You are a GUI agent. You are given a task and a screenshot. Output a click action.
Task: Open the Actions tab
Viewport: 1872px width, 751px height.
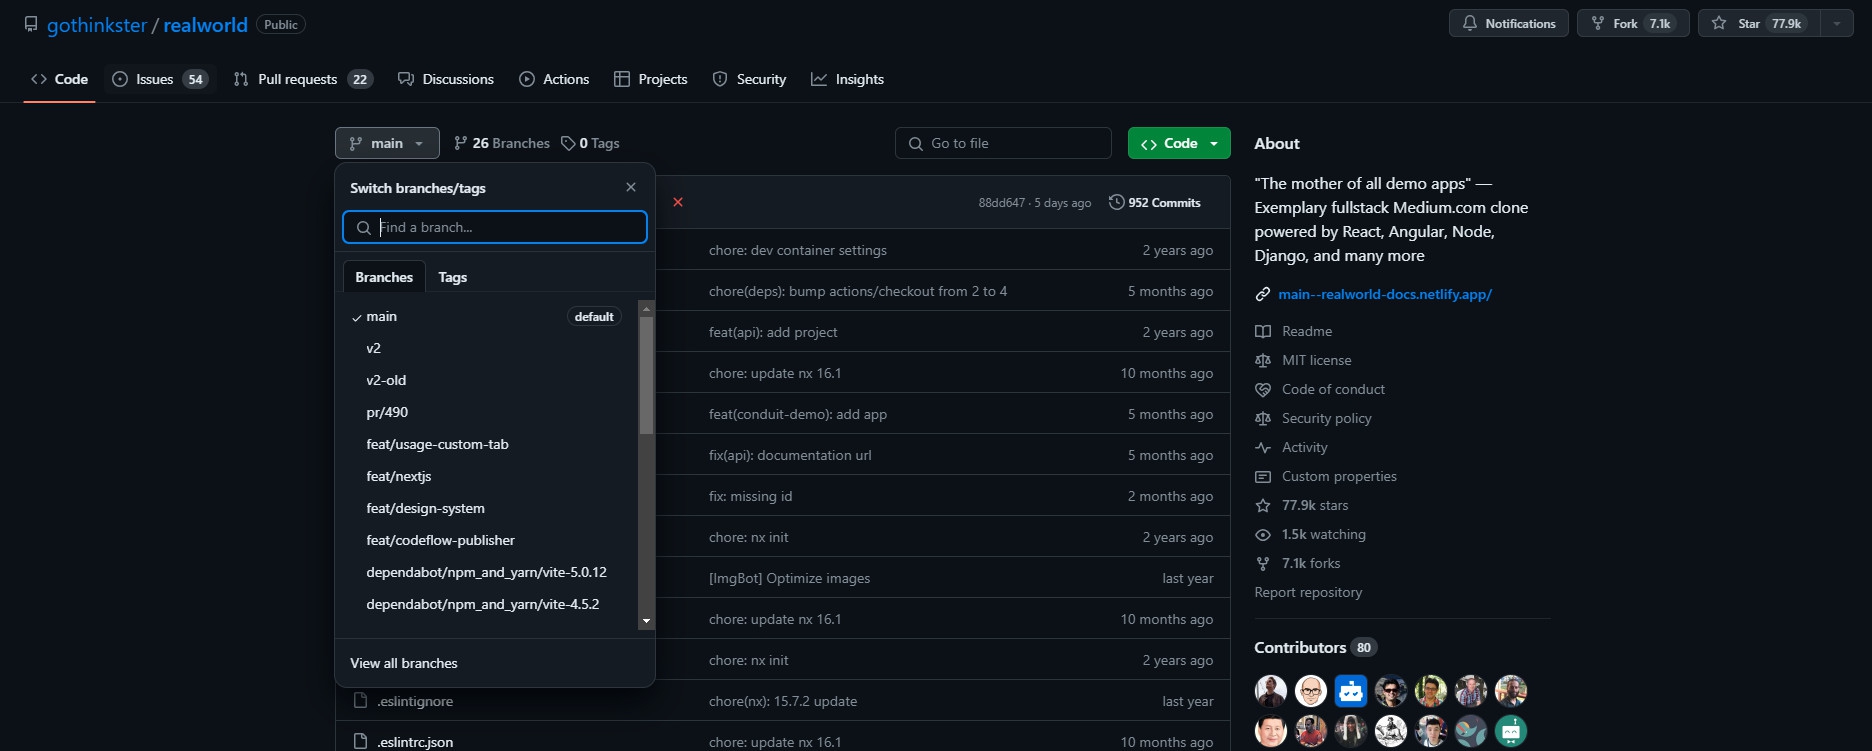(x=554, y=79)
